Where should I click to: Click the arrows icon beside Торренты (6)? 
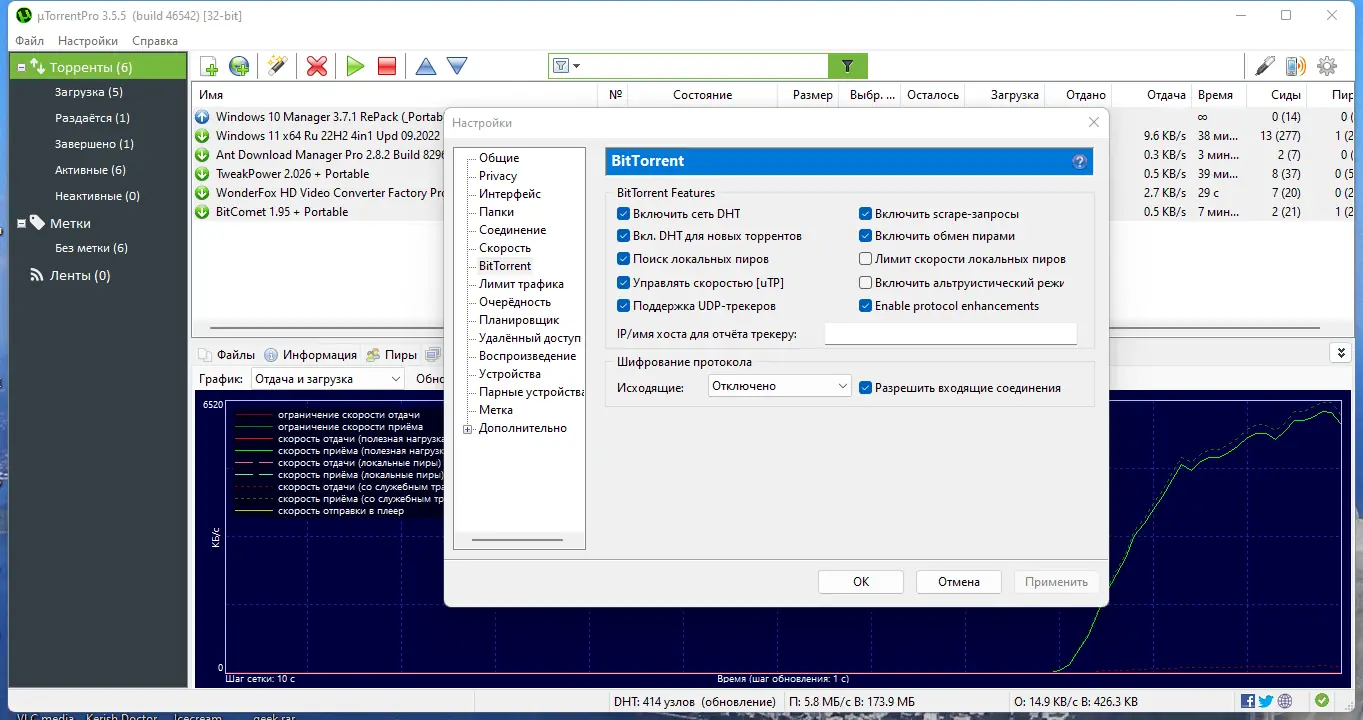point(37,67)
